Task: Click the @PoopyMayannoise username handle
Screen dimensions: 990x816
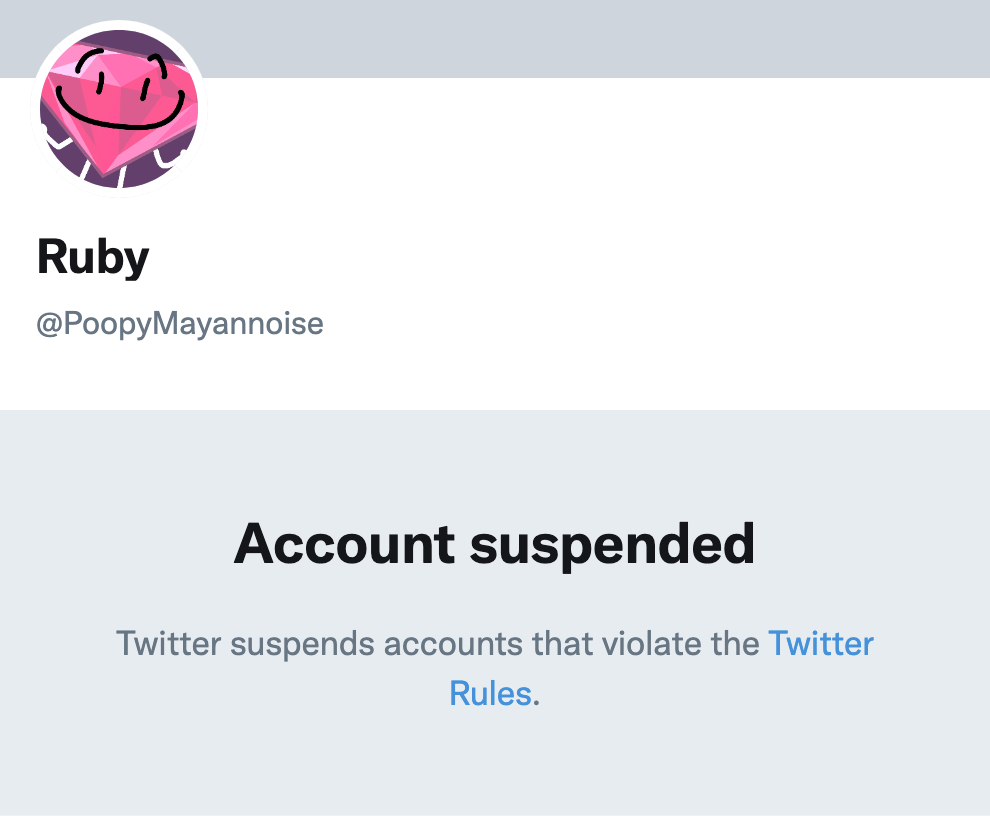Action: (x=180, y=323)
